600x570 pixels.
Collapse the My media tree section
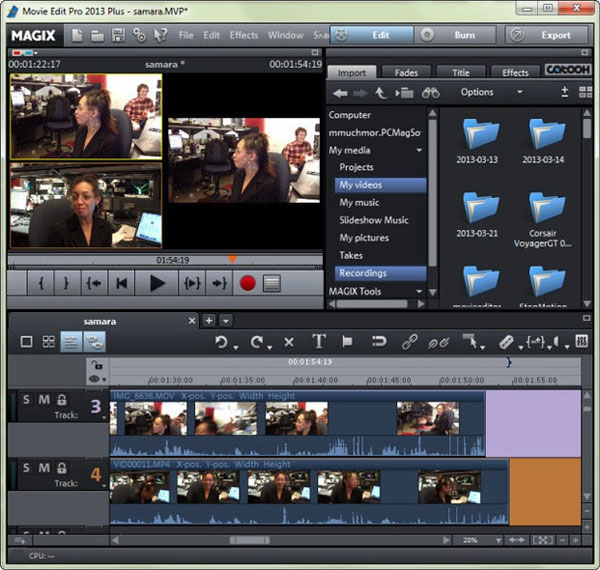(x=419, y=150)
